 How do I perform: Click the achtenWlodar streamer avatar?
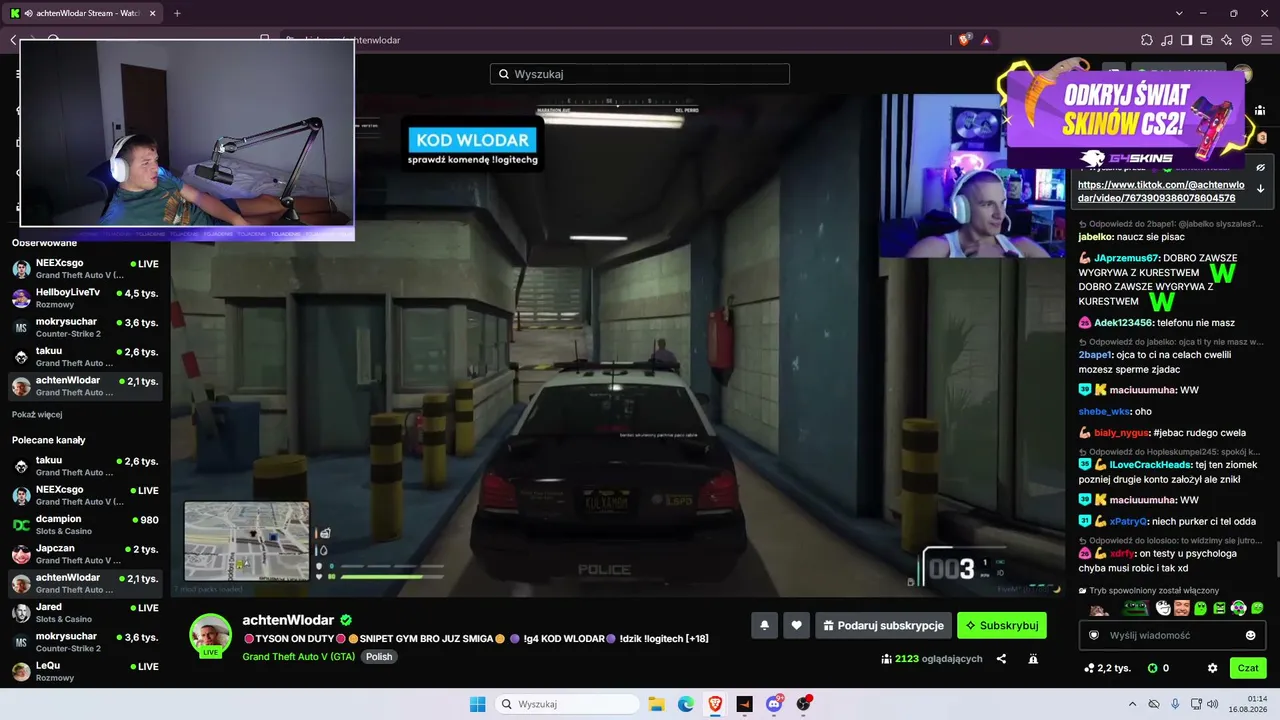pos(211,634)
